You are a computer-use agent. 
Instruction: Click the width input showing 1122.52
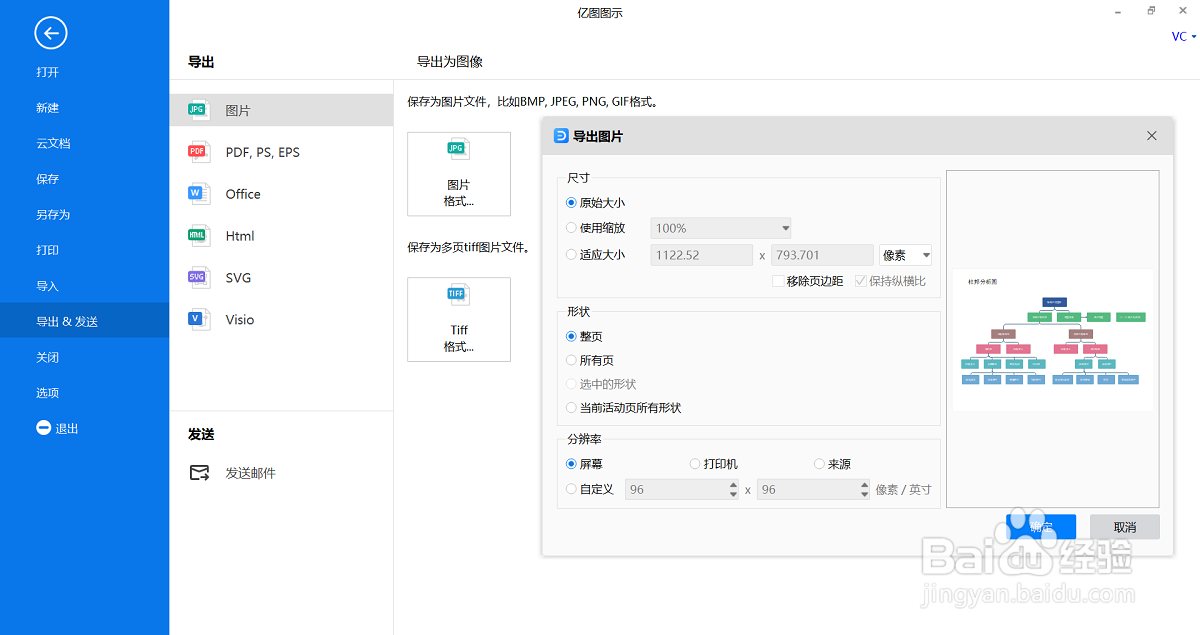point(701,254)
